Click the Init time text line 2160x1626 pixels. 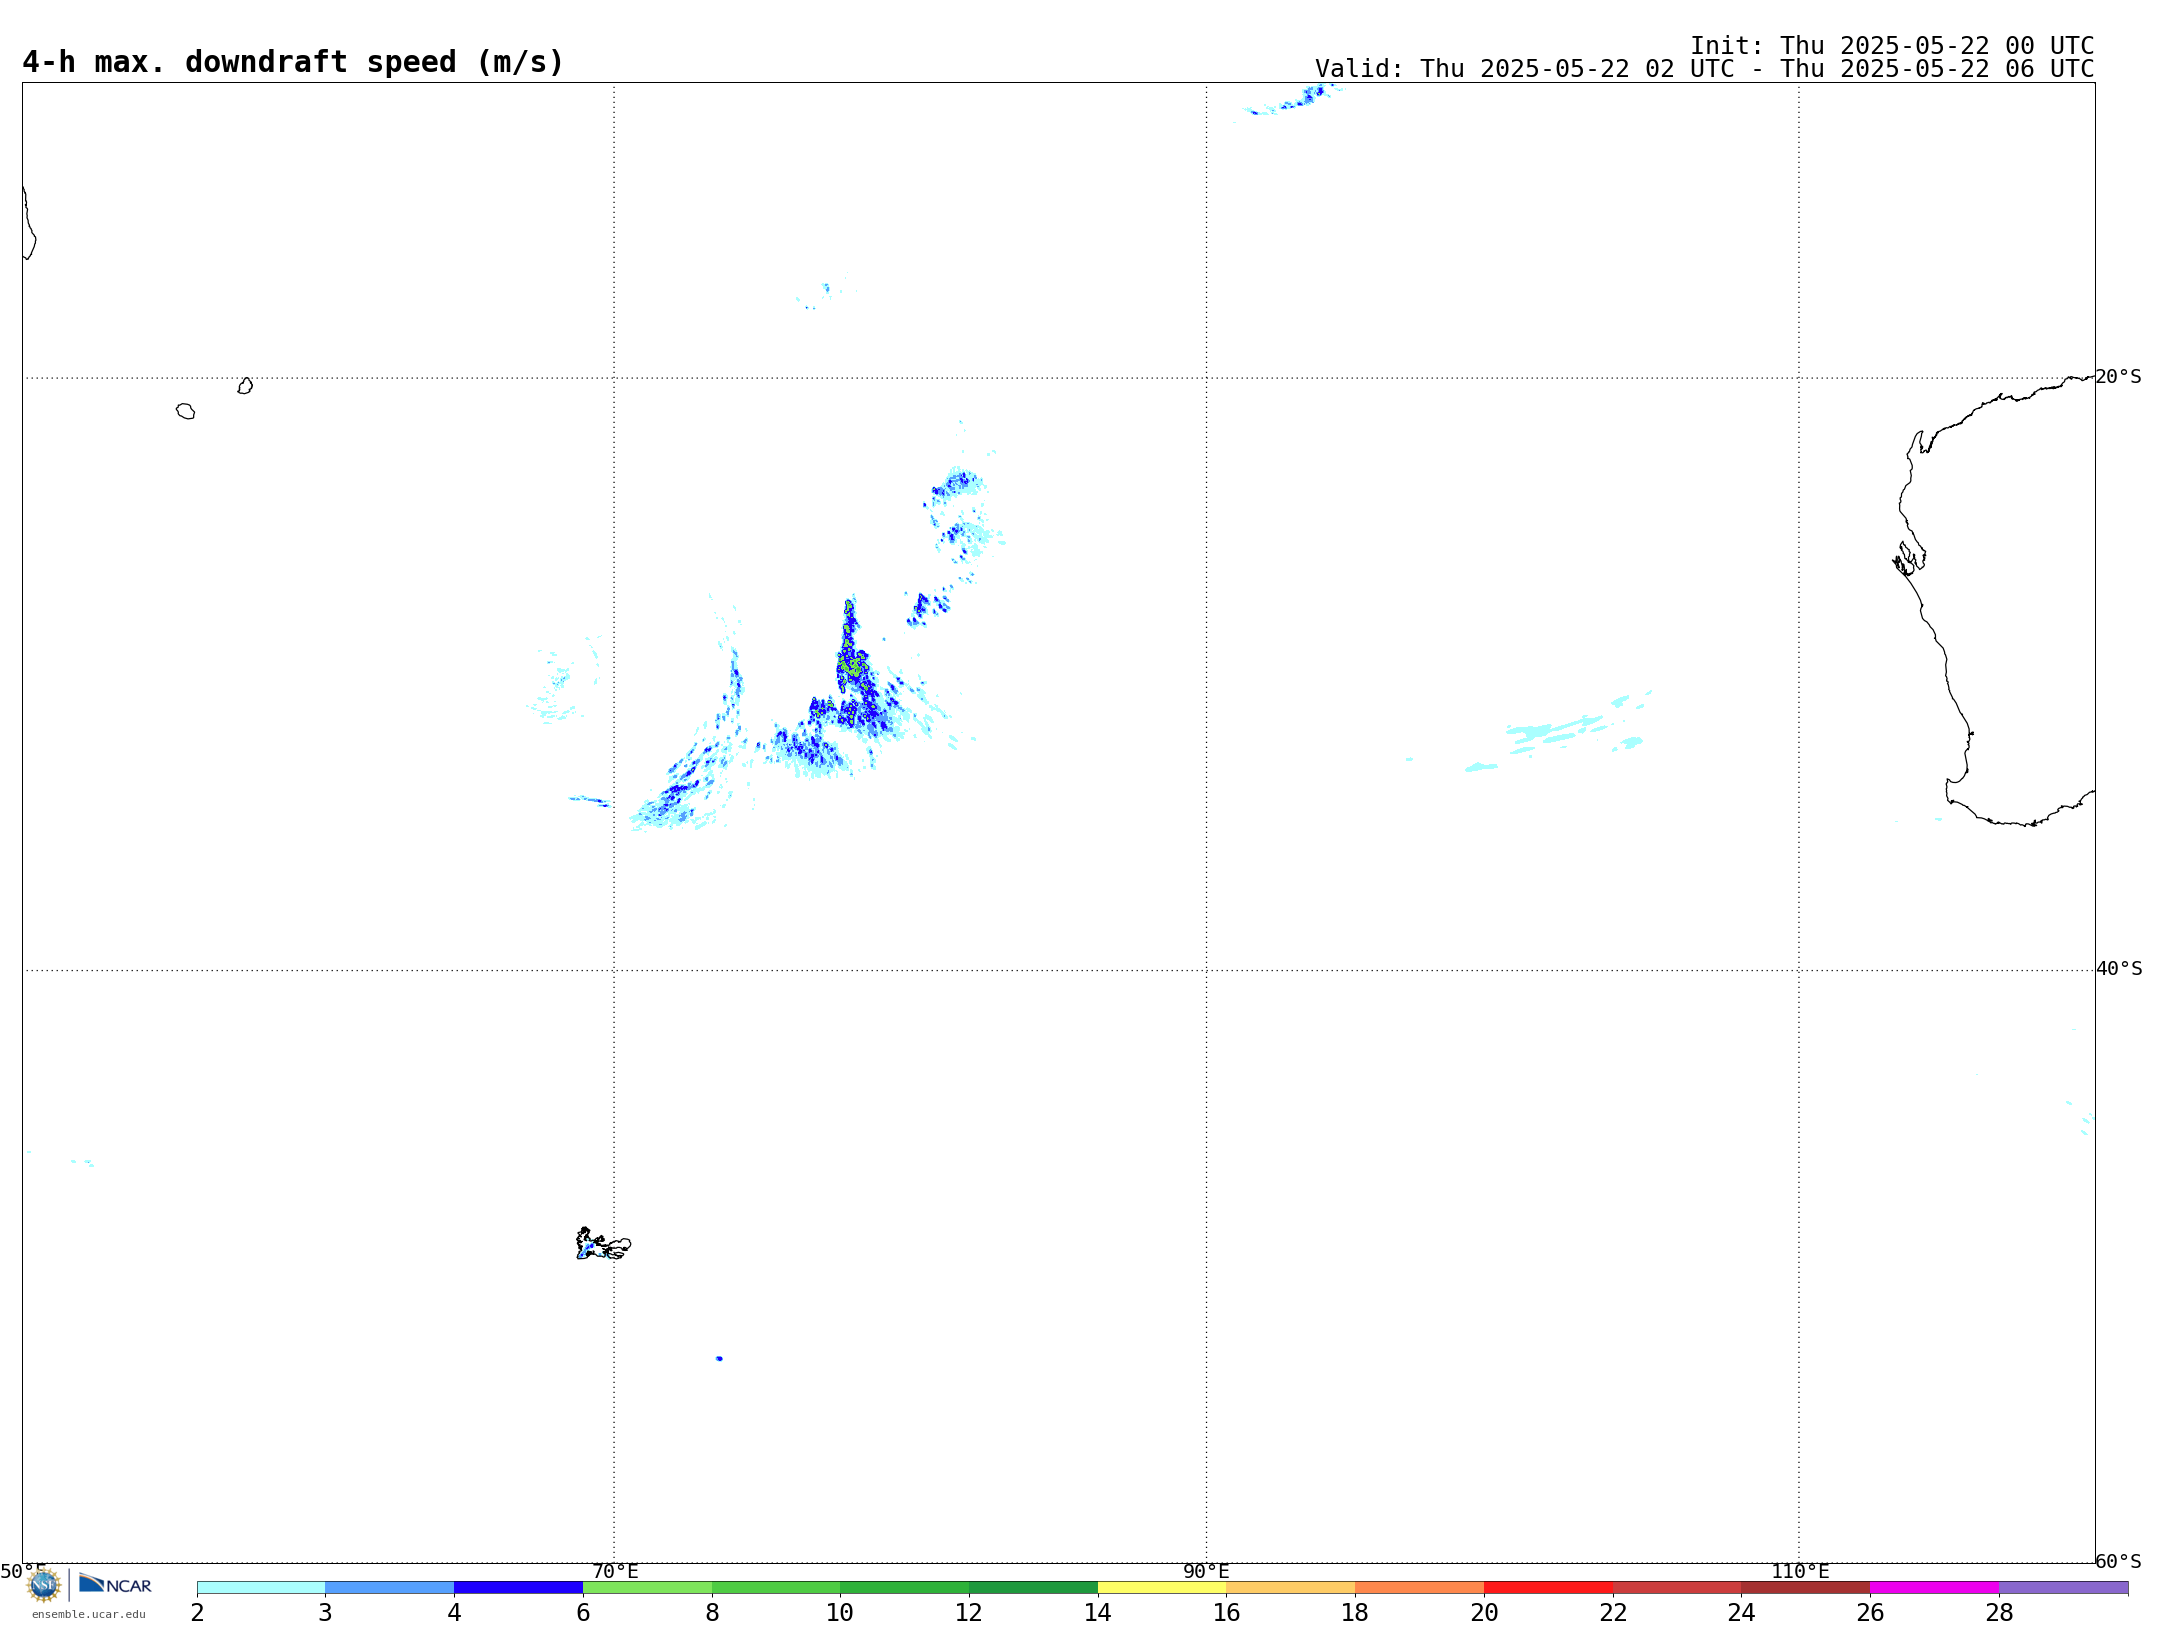pos(1892,46)
